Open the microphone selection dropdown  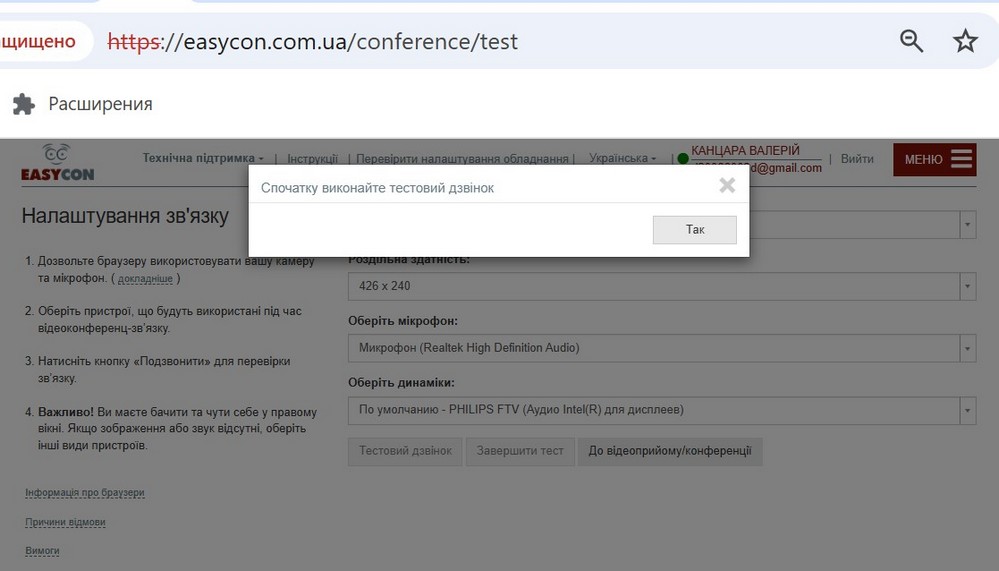coord(661,348)
